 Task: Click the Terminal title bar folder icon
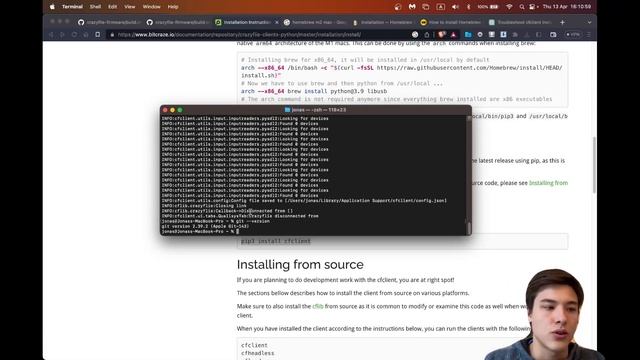287,110
